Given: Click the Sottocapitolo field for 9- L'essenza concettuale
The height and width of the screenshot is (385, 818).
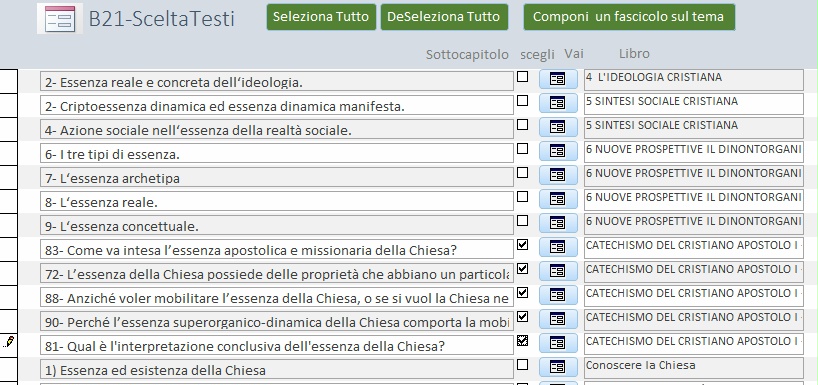Looking at the screenshot, I should point(277,225).
